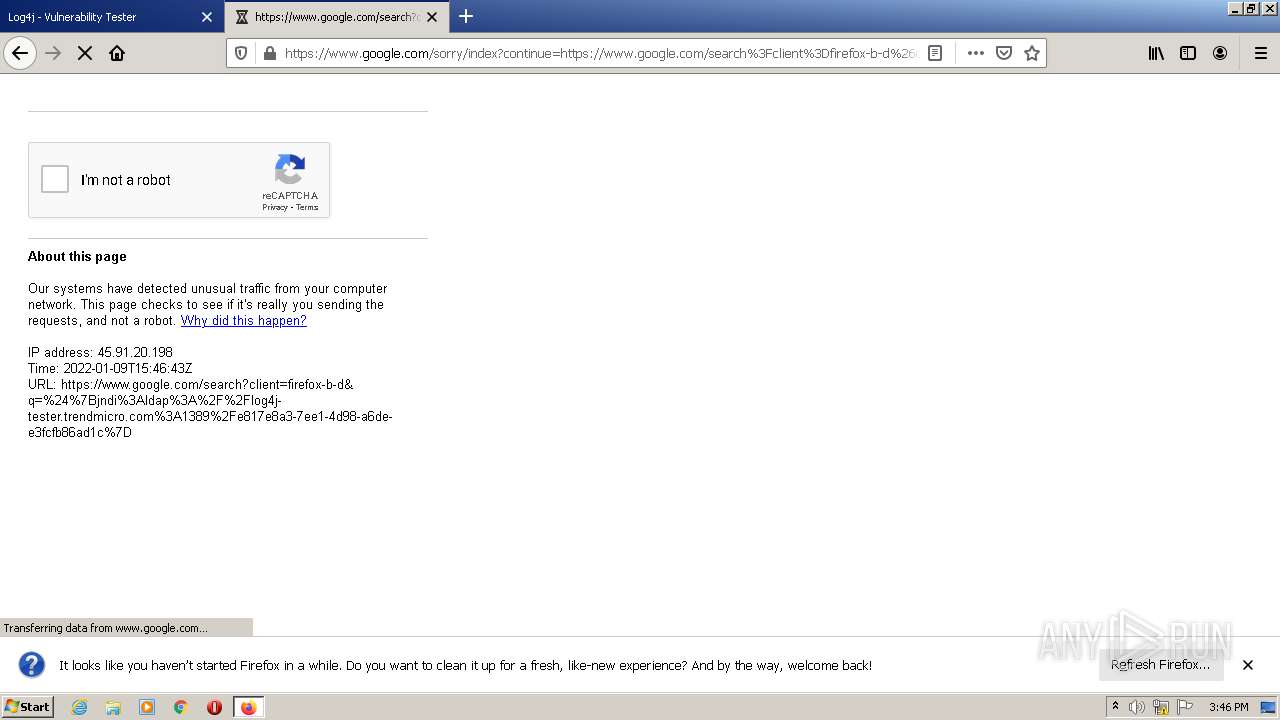The width and height of the screenshot is (1280, 720).
Task: View site security padlock info
Action: point(269,53)
